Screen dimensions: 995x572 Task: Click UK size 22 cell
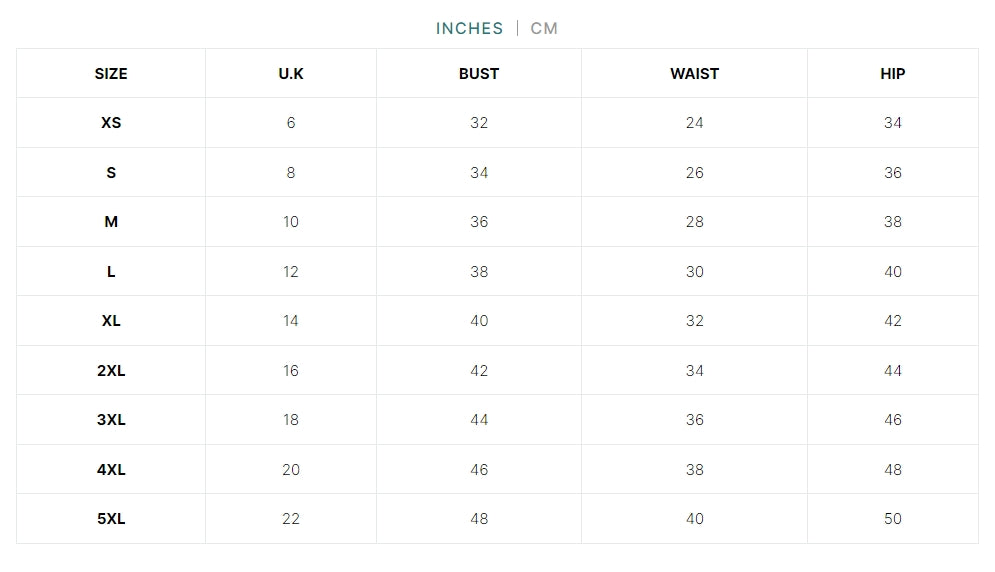coord(291,519)
